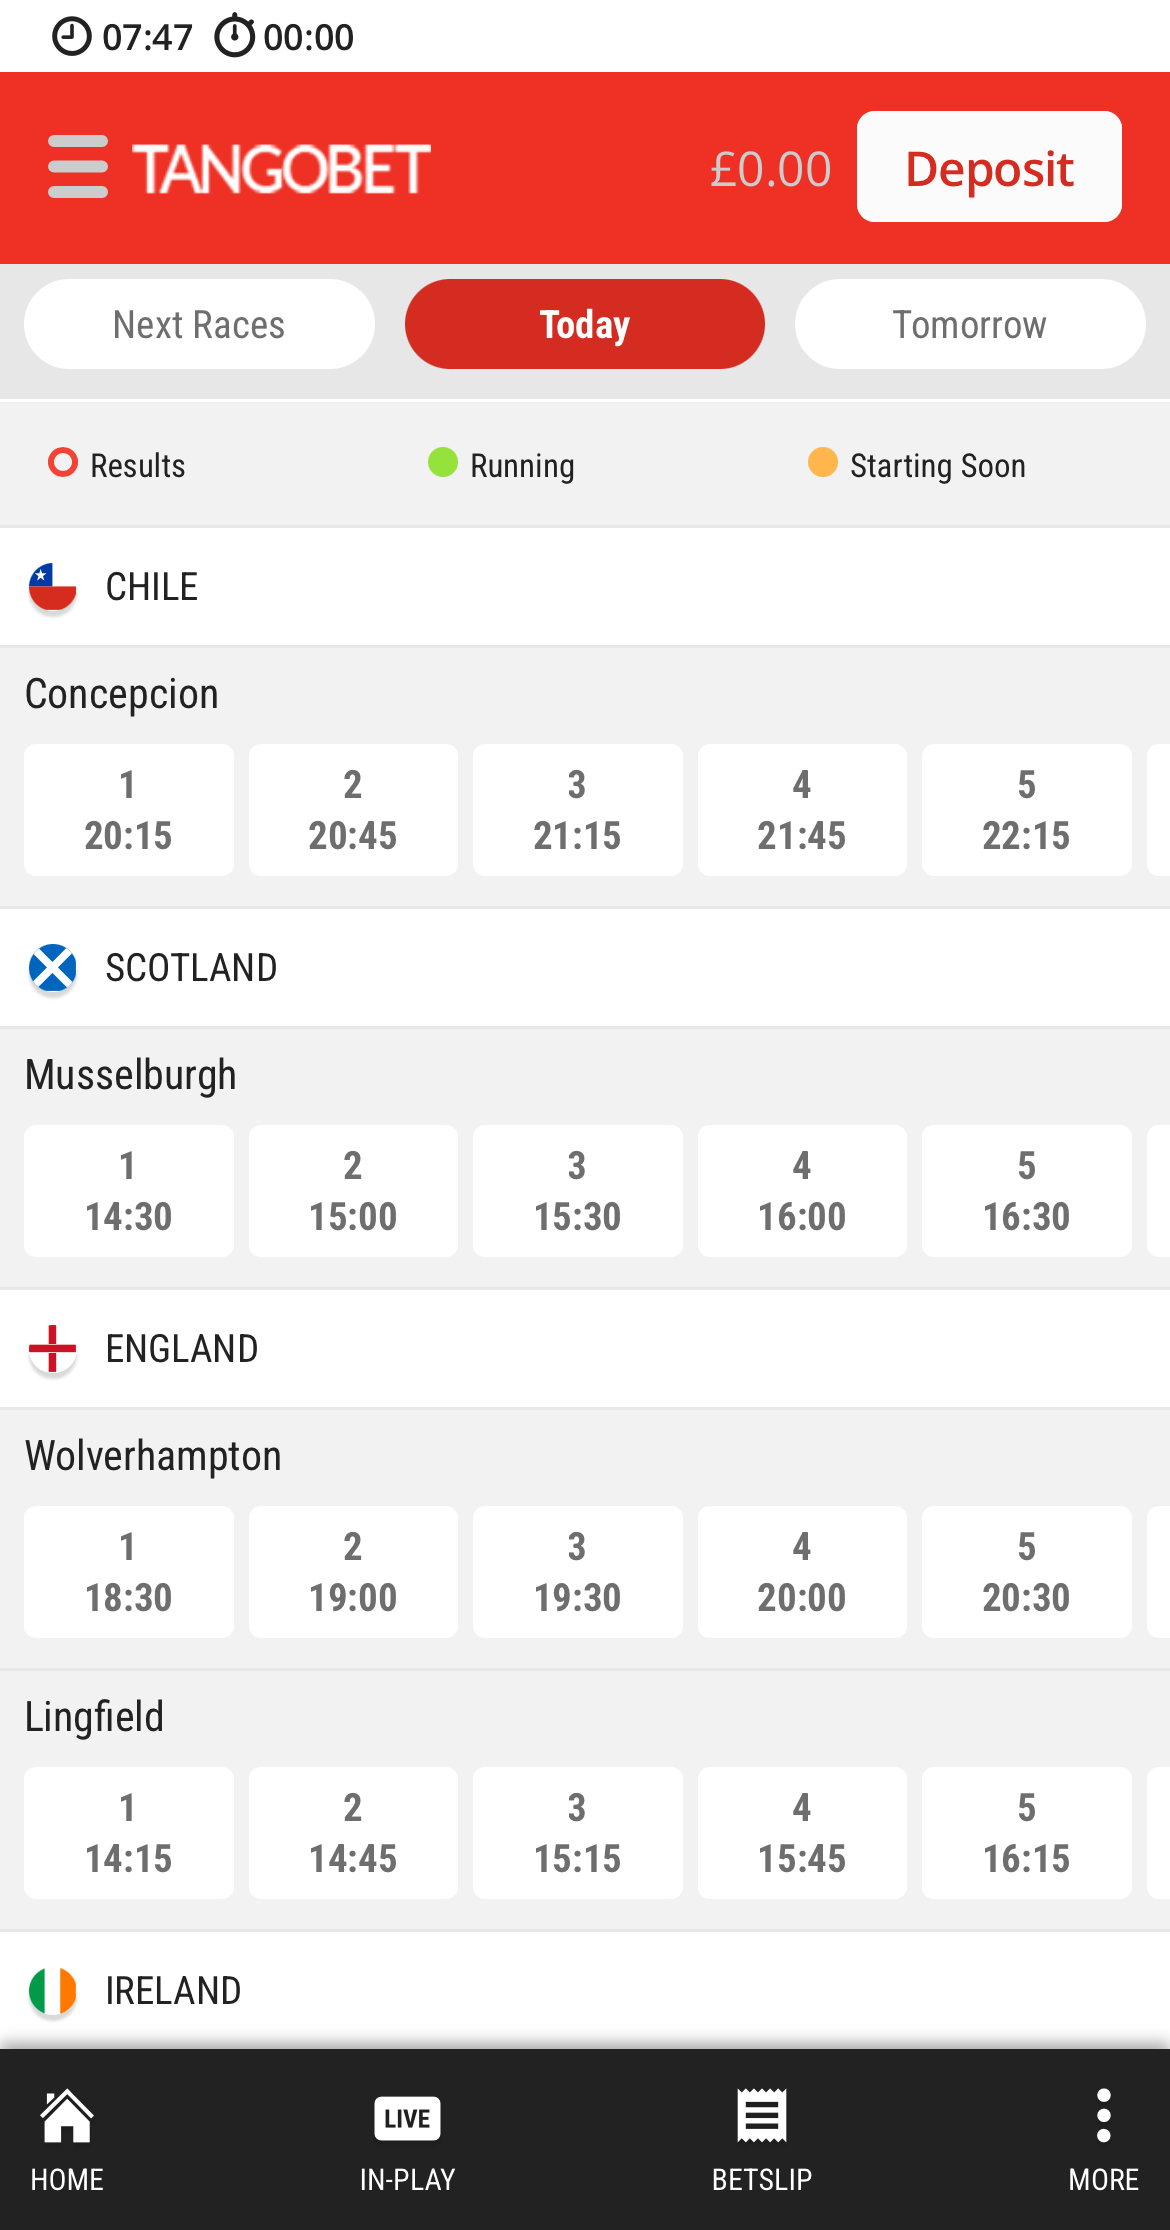
Task: Open the In-Play live icon
Action: point(407,2117)
